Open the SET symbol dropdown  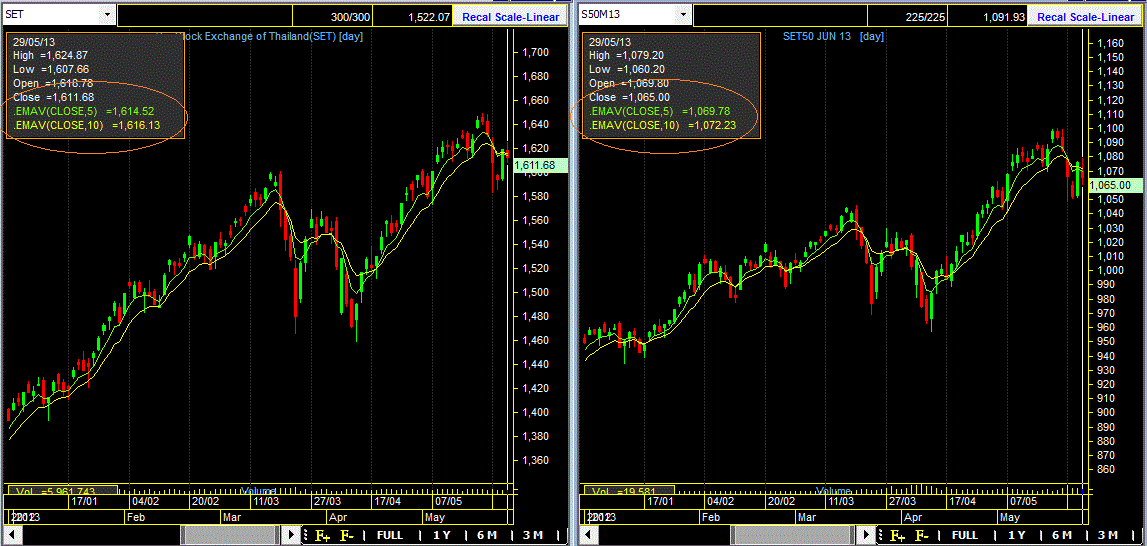[108, 14]
